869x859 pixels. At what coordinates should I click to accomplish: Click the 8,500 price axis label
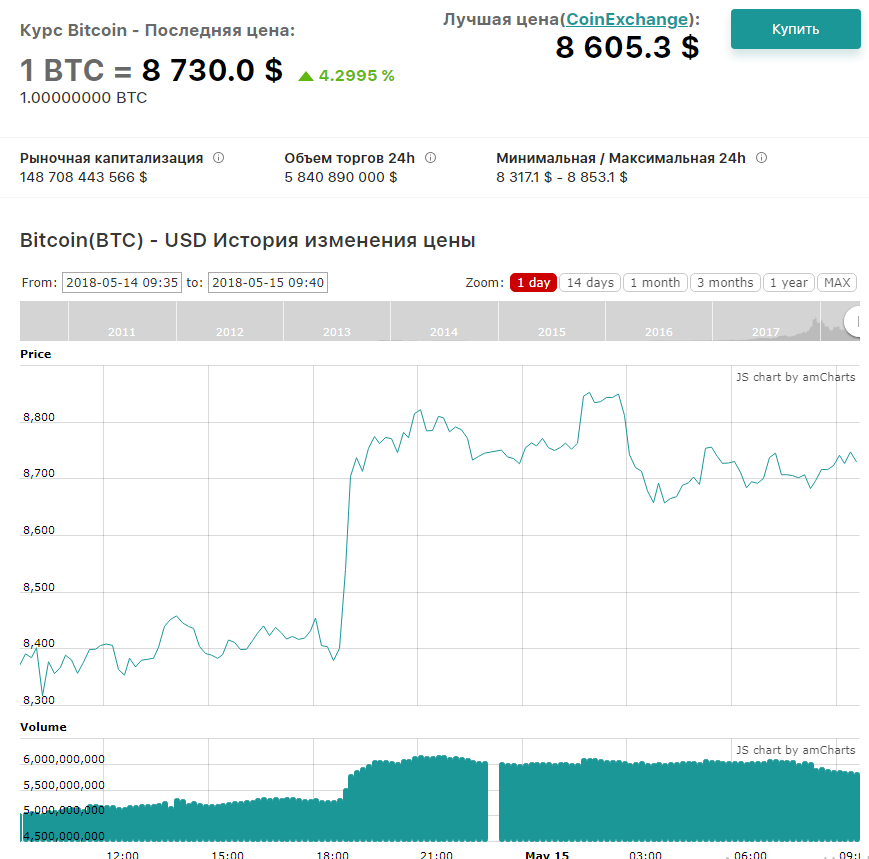(39, 587)
